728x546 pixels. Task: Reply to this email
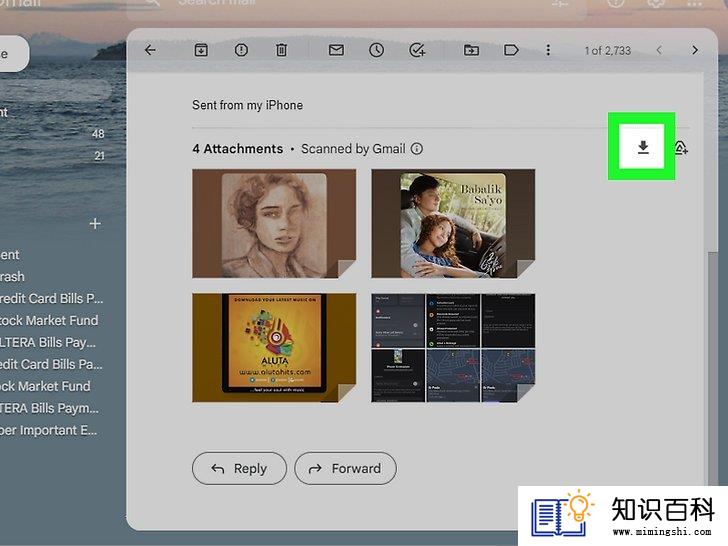(239, 468)
